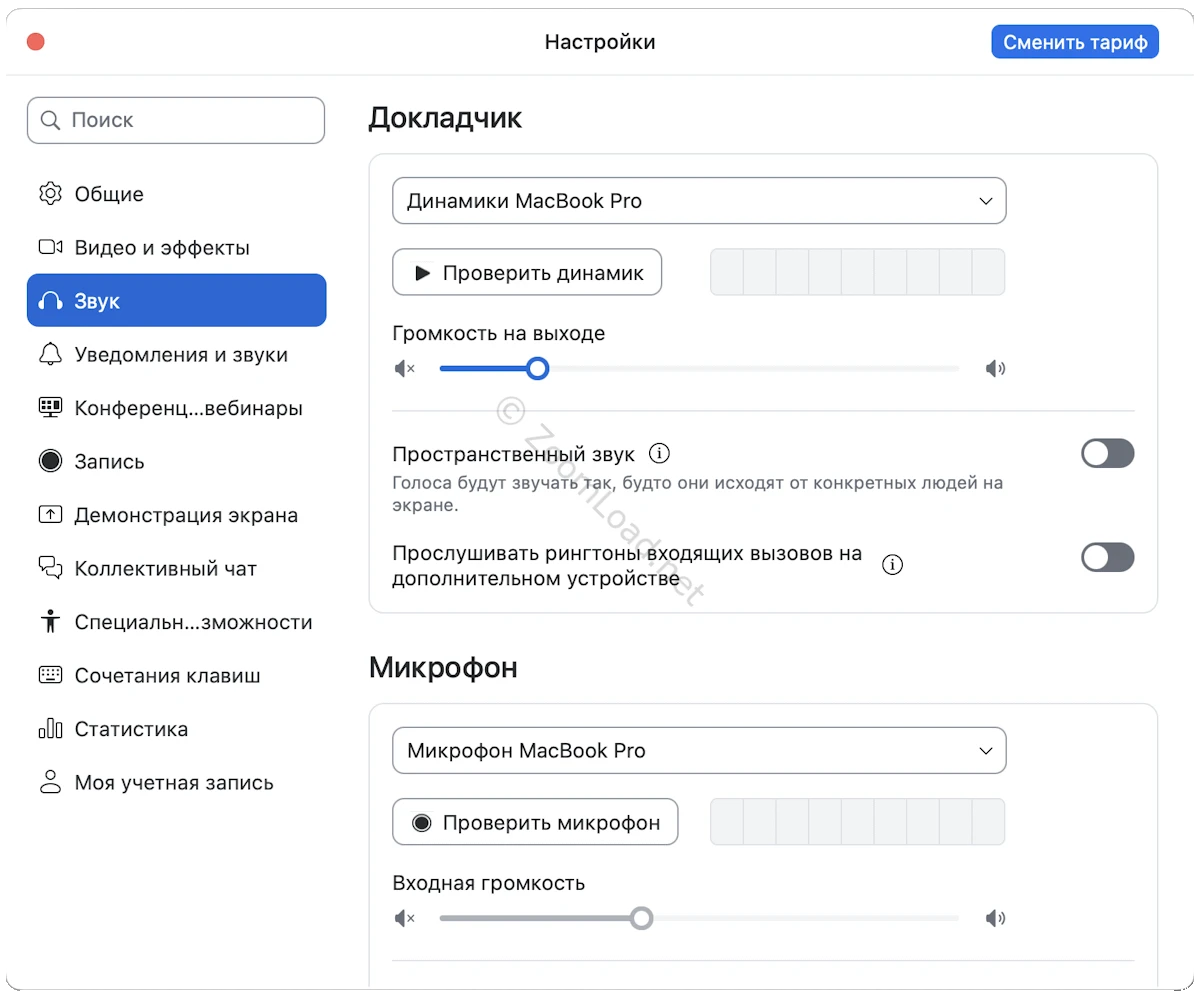Open the Сочетания клавиш settings section
Image resolution: width=1200 pixels, height=997 pixels.
coord(167,675)
